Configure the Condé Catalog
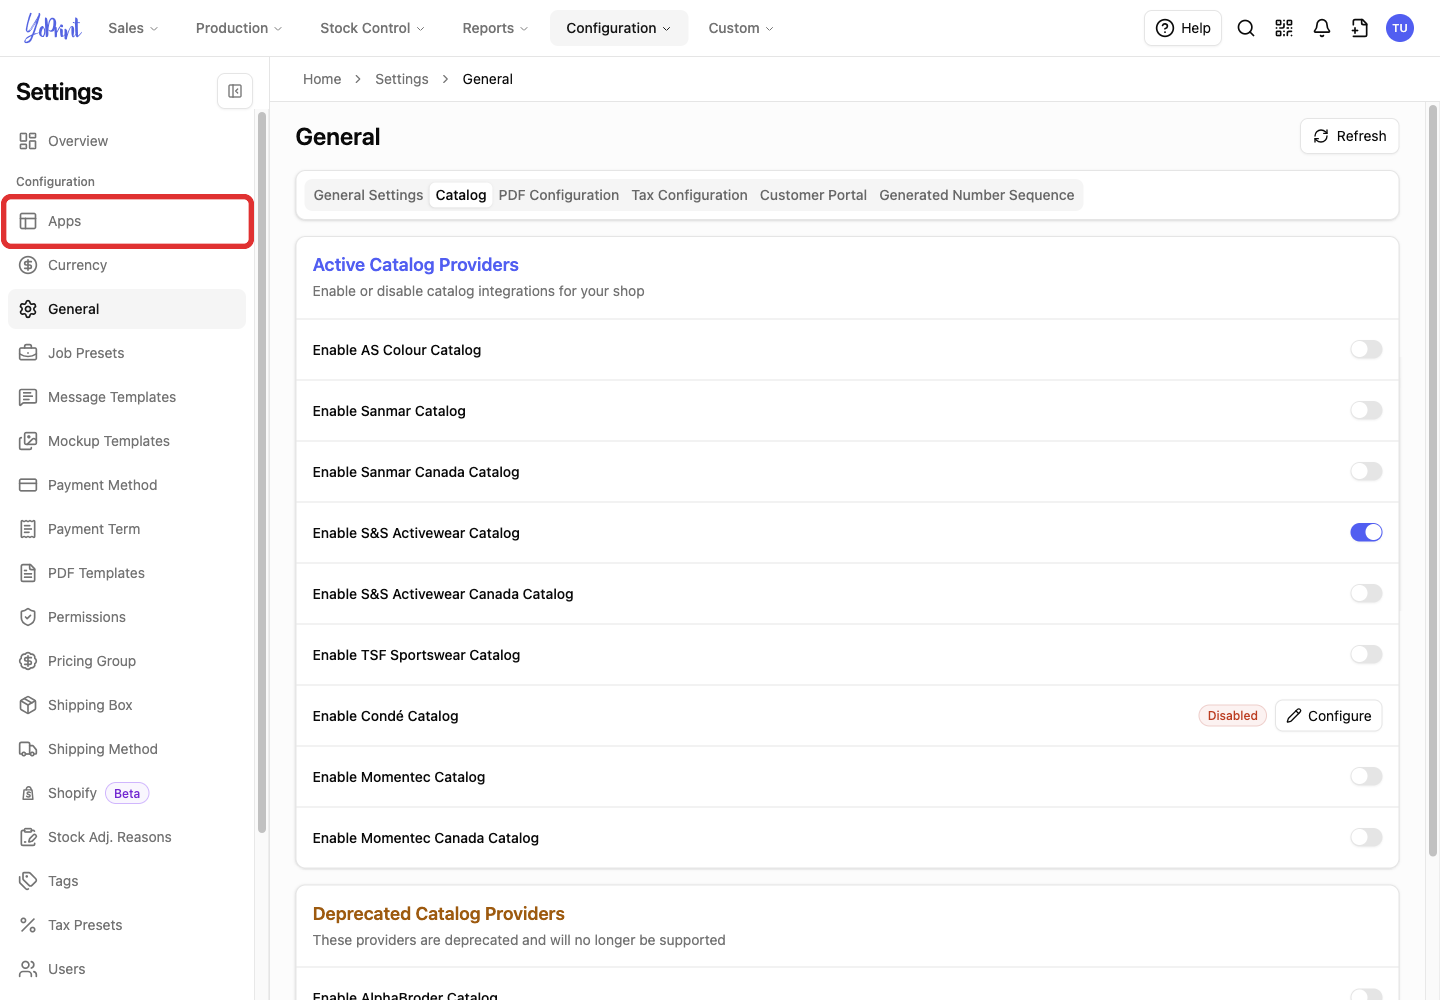 pos(1328,716)
